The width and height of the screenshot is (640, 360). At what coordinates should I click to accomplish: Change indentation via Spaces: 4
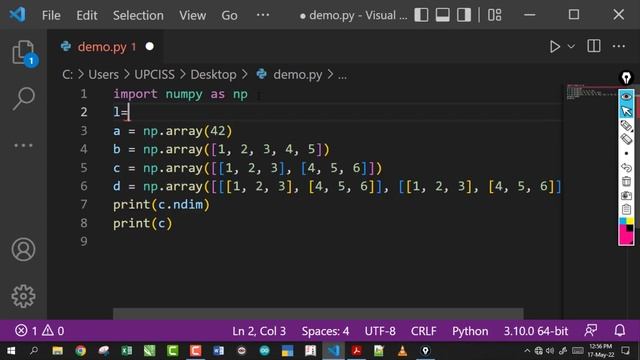click(325, 331)
